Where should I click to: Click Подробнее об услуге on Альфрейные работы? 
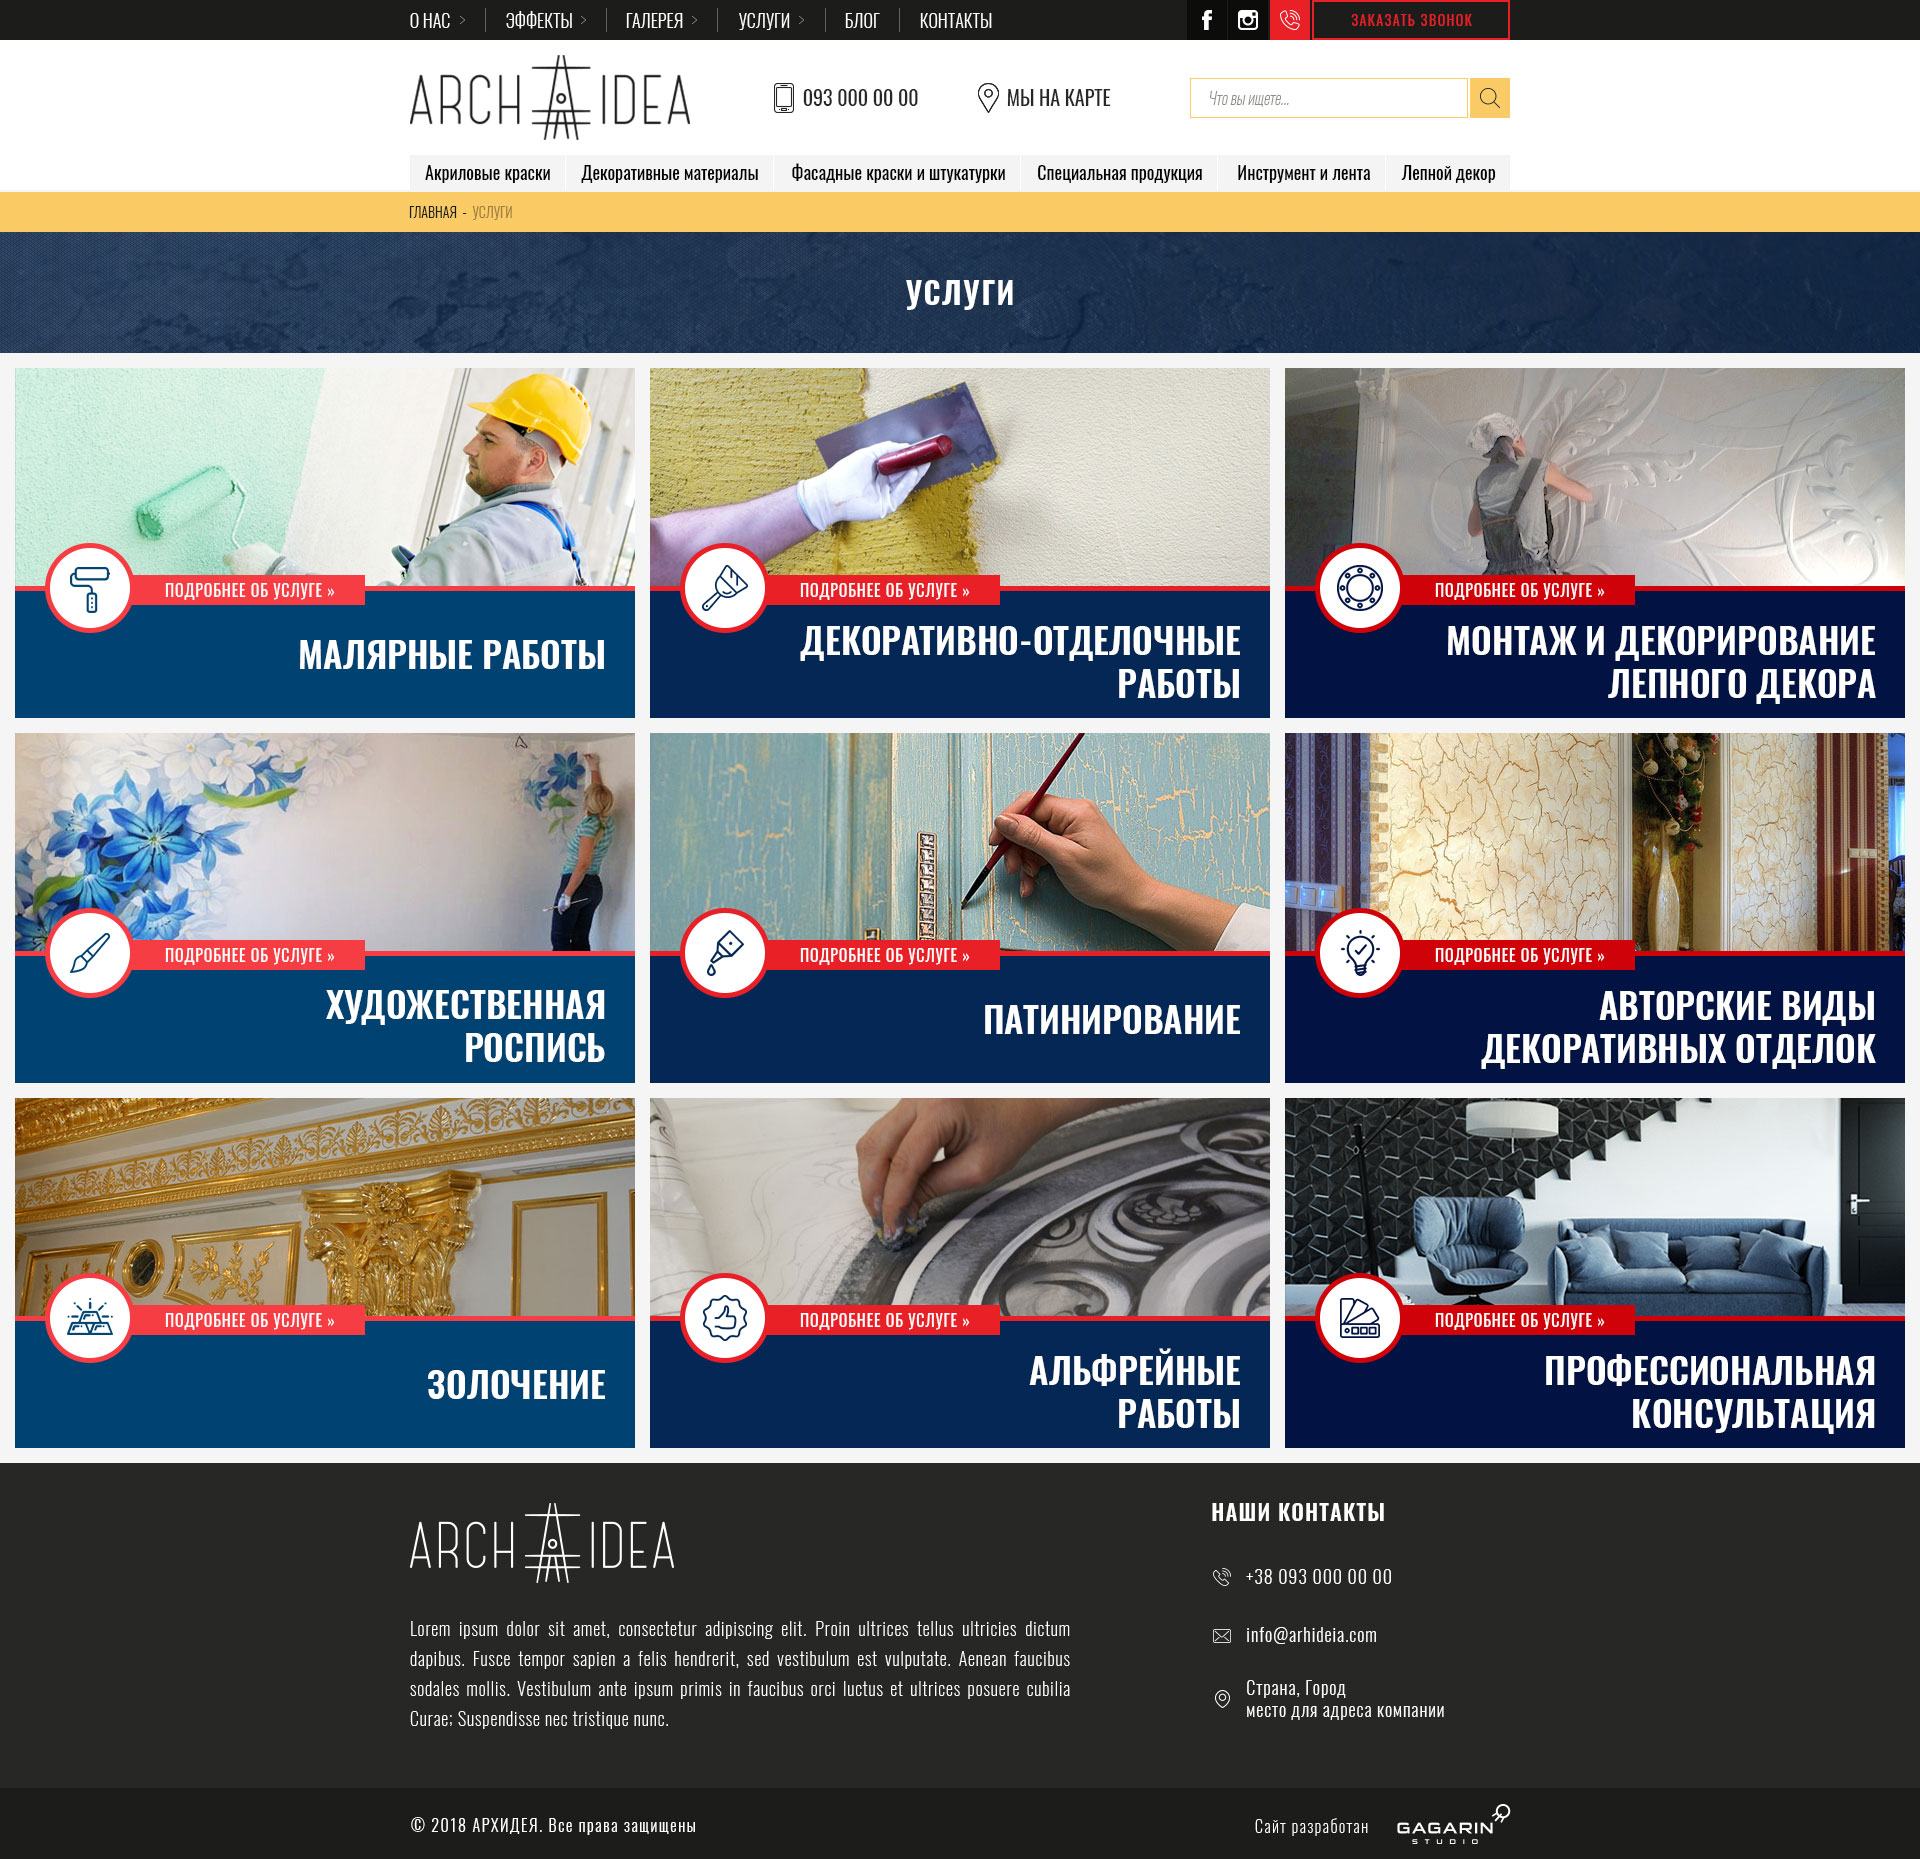(884, 1320)
